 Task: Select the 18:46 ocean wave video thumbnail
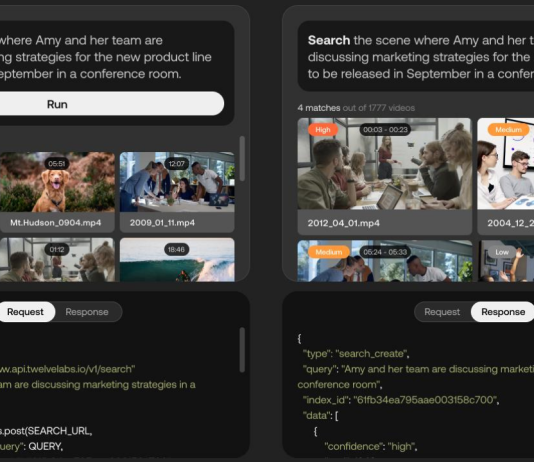tap(177, 260)
